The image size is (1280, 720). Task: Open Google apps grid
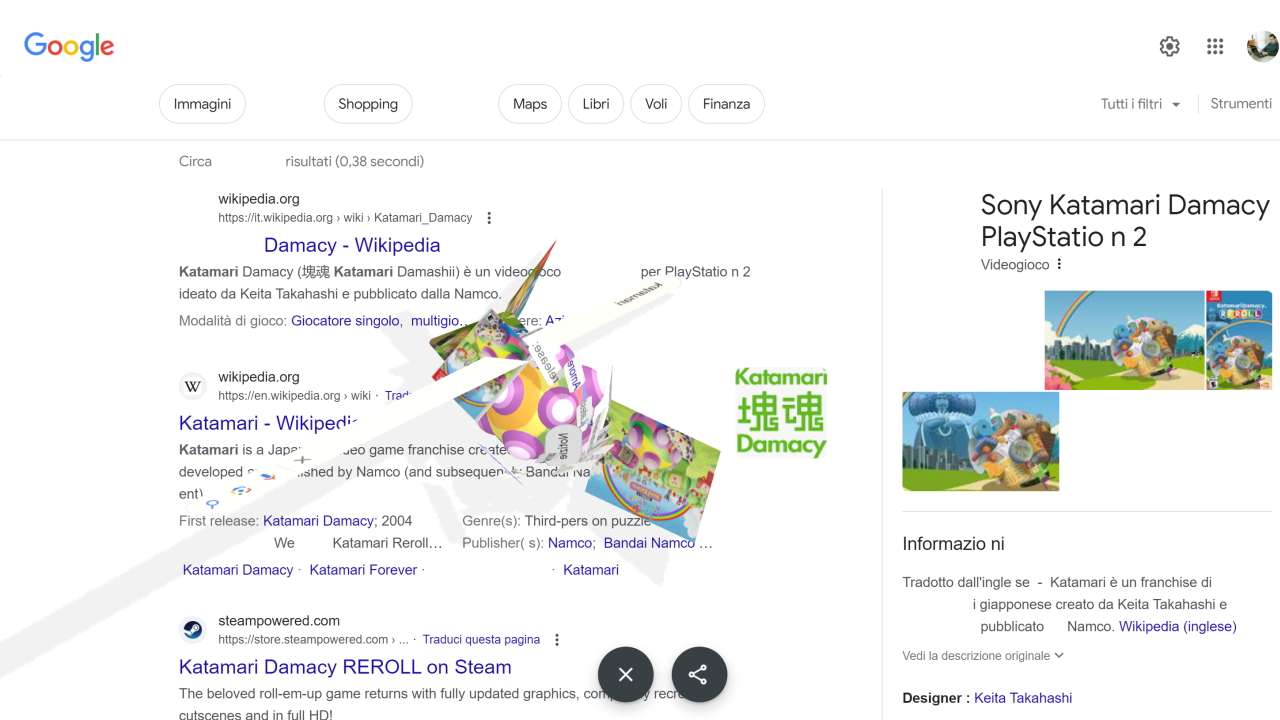pos(1215,46)
